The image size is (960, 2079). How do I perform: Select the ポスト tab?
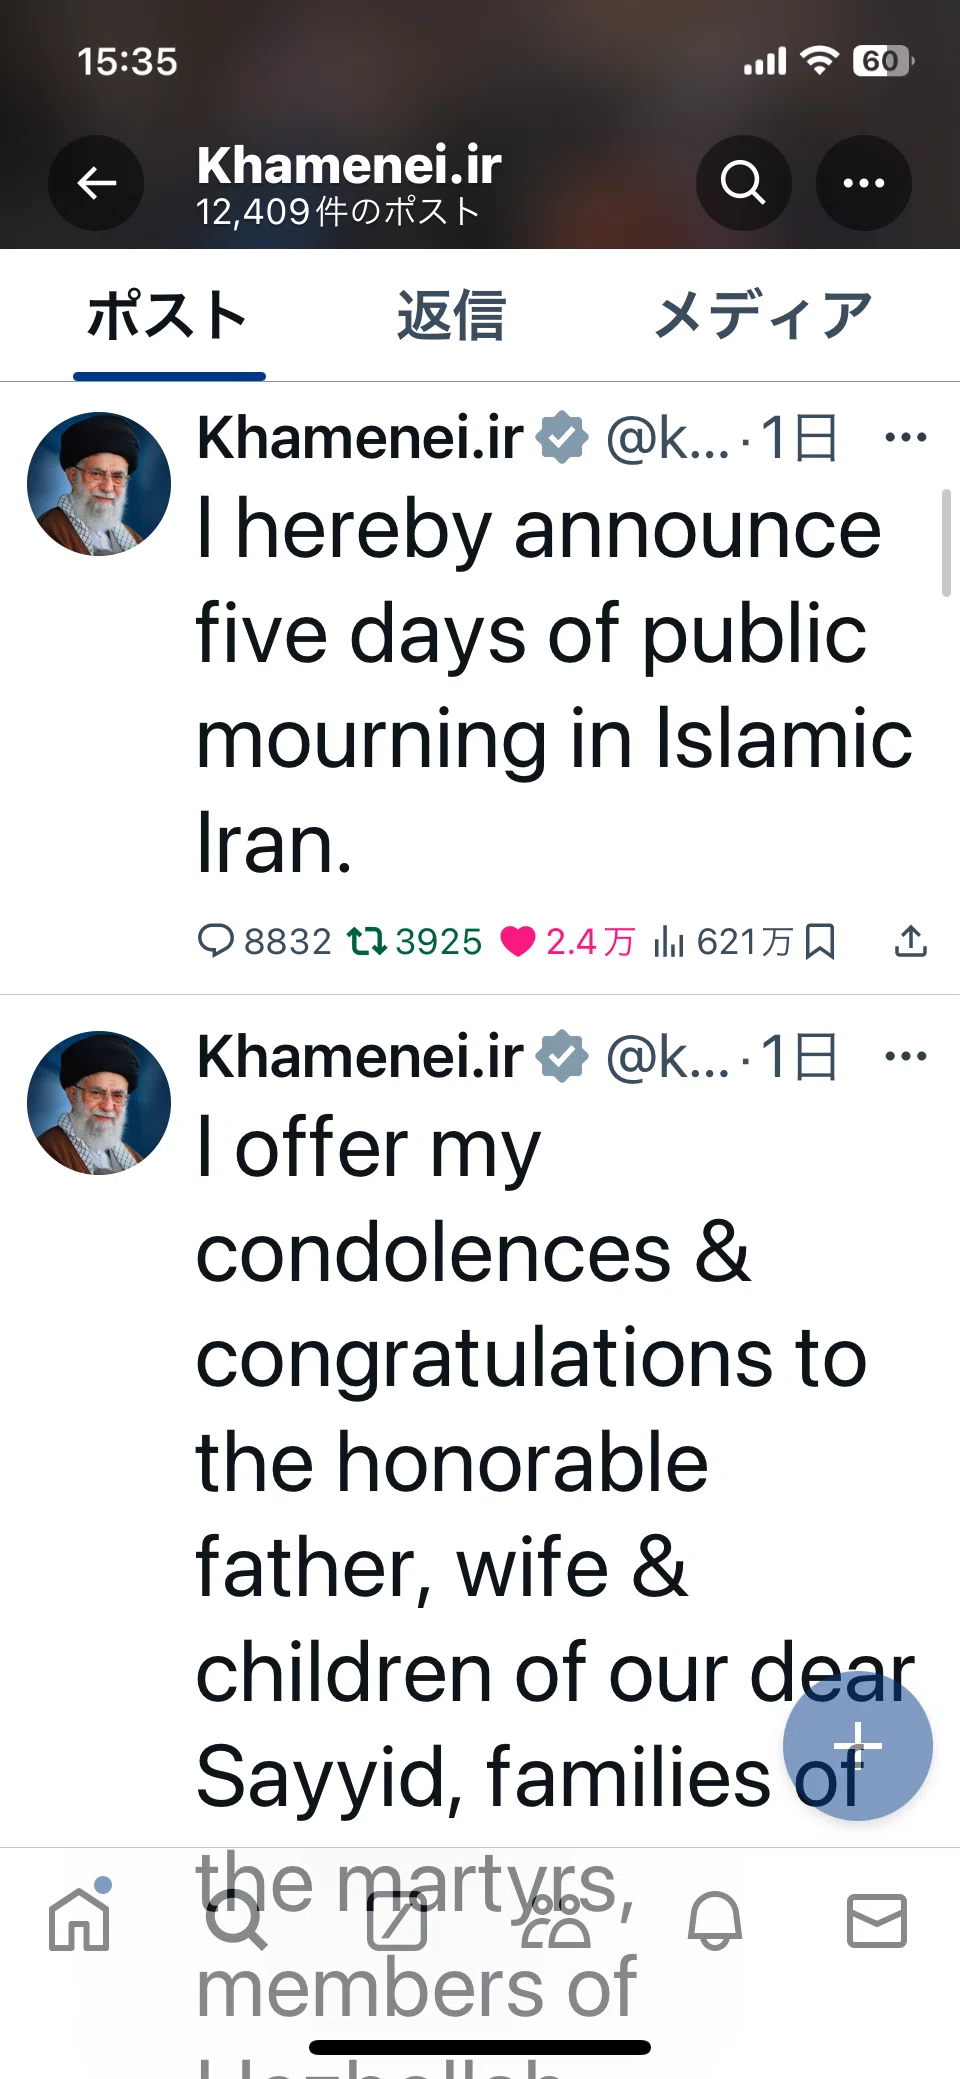pos(168,316)
